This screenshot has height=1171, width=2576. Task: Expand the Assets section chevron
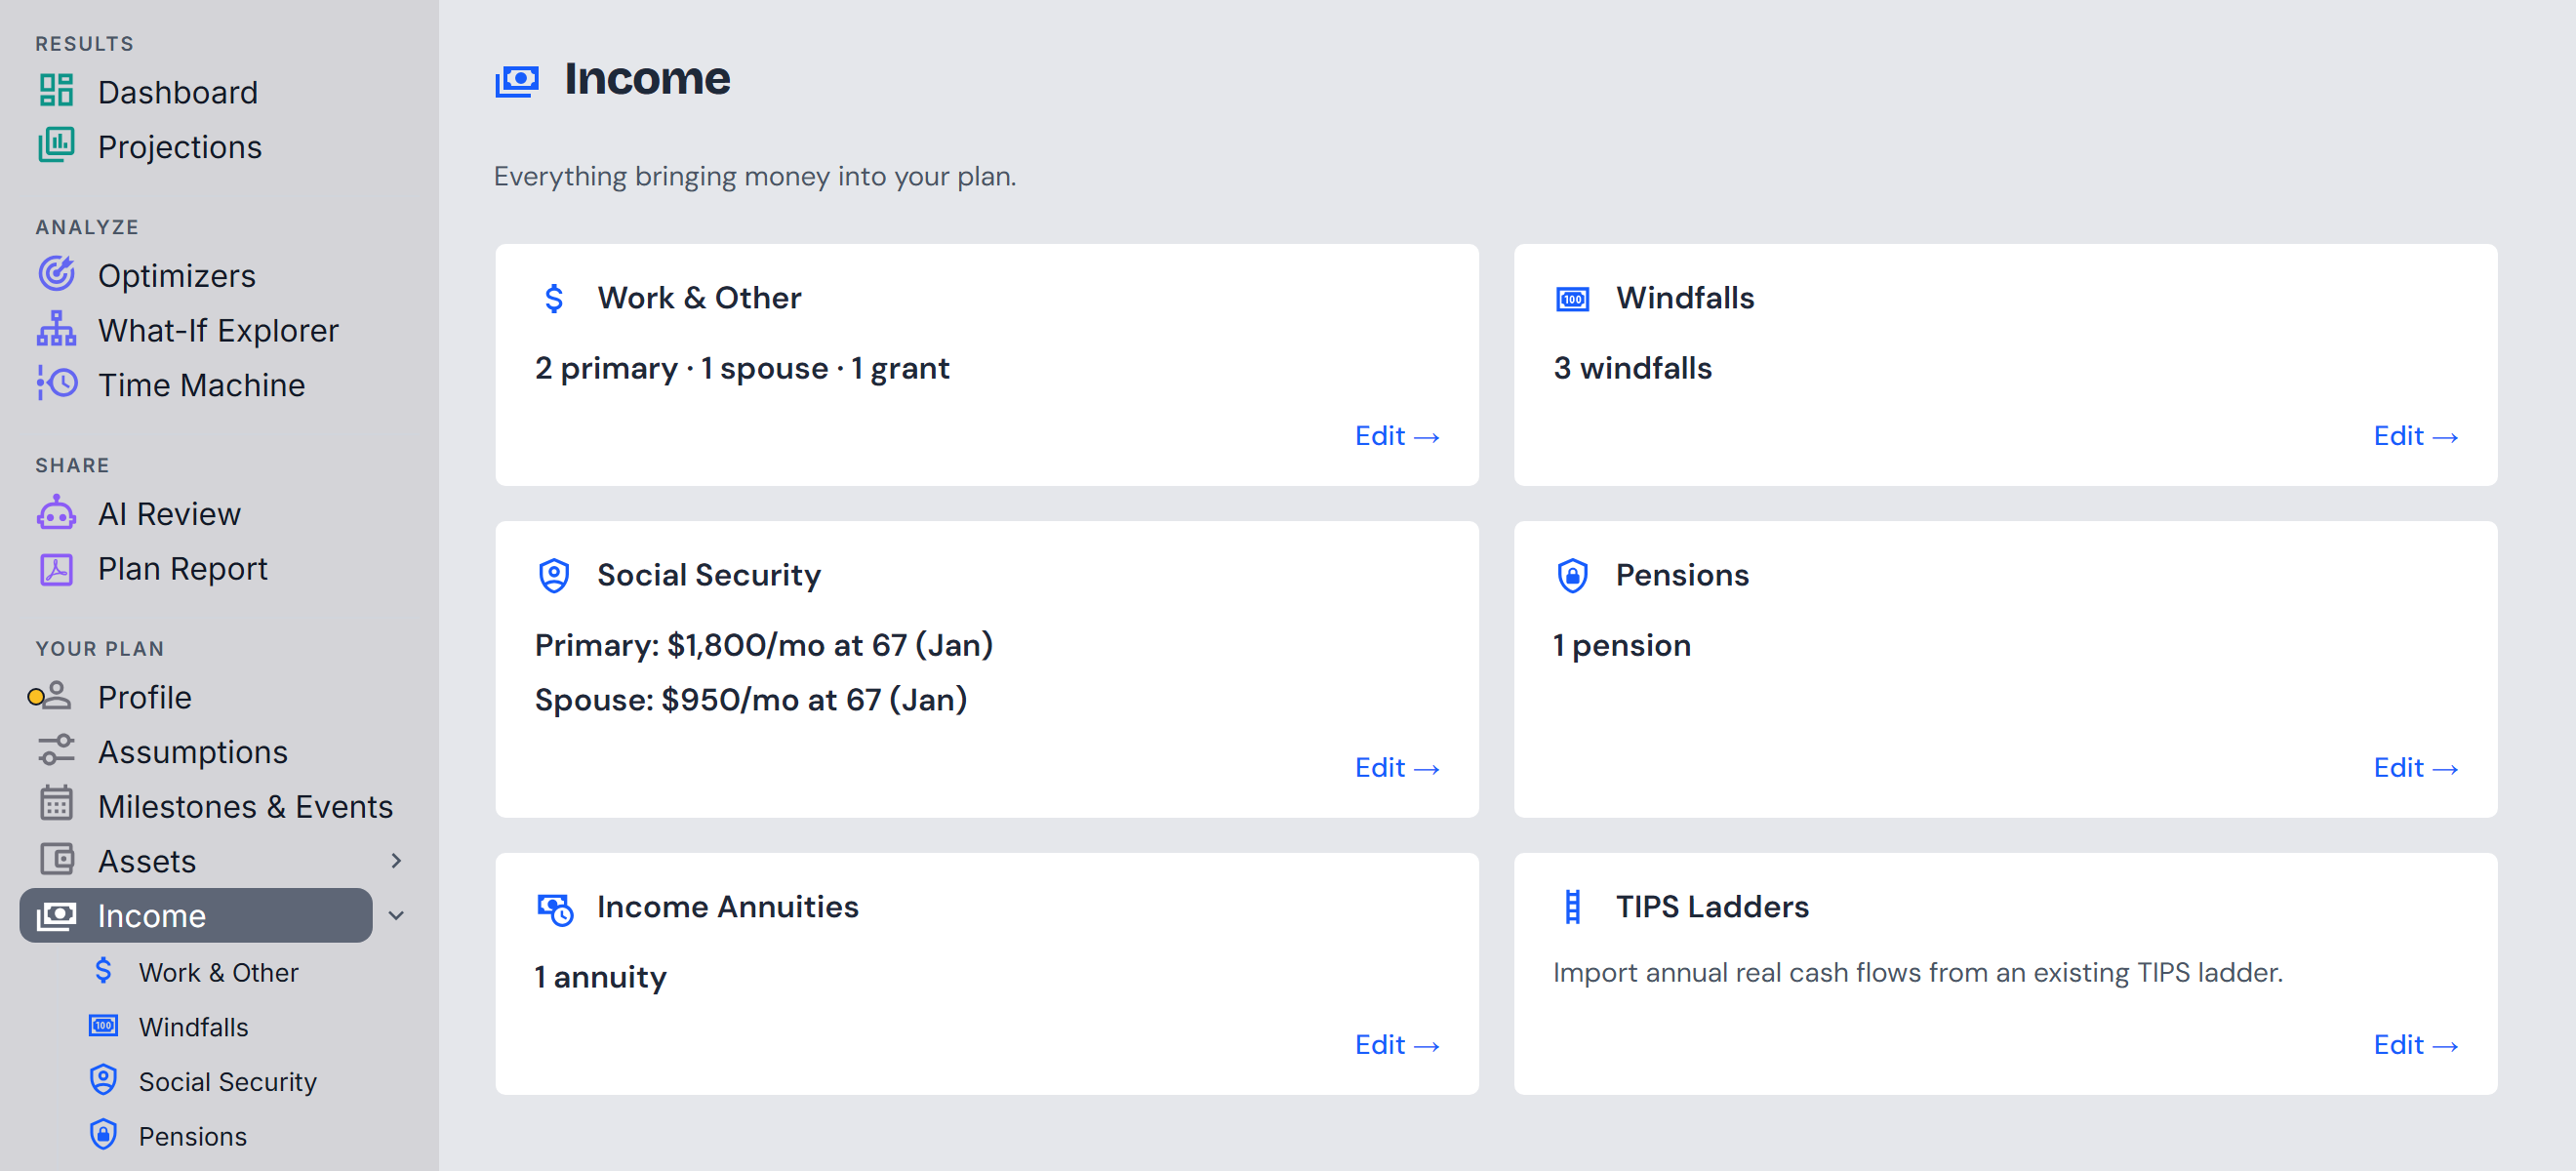(x=396, y=860)
